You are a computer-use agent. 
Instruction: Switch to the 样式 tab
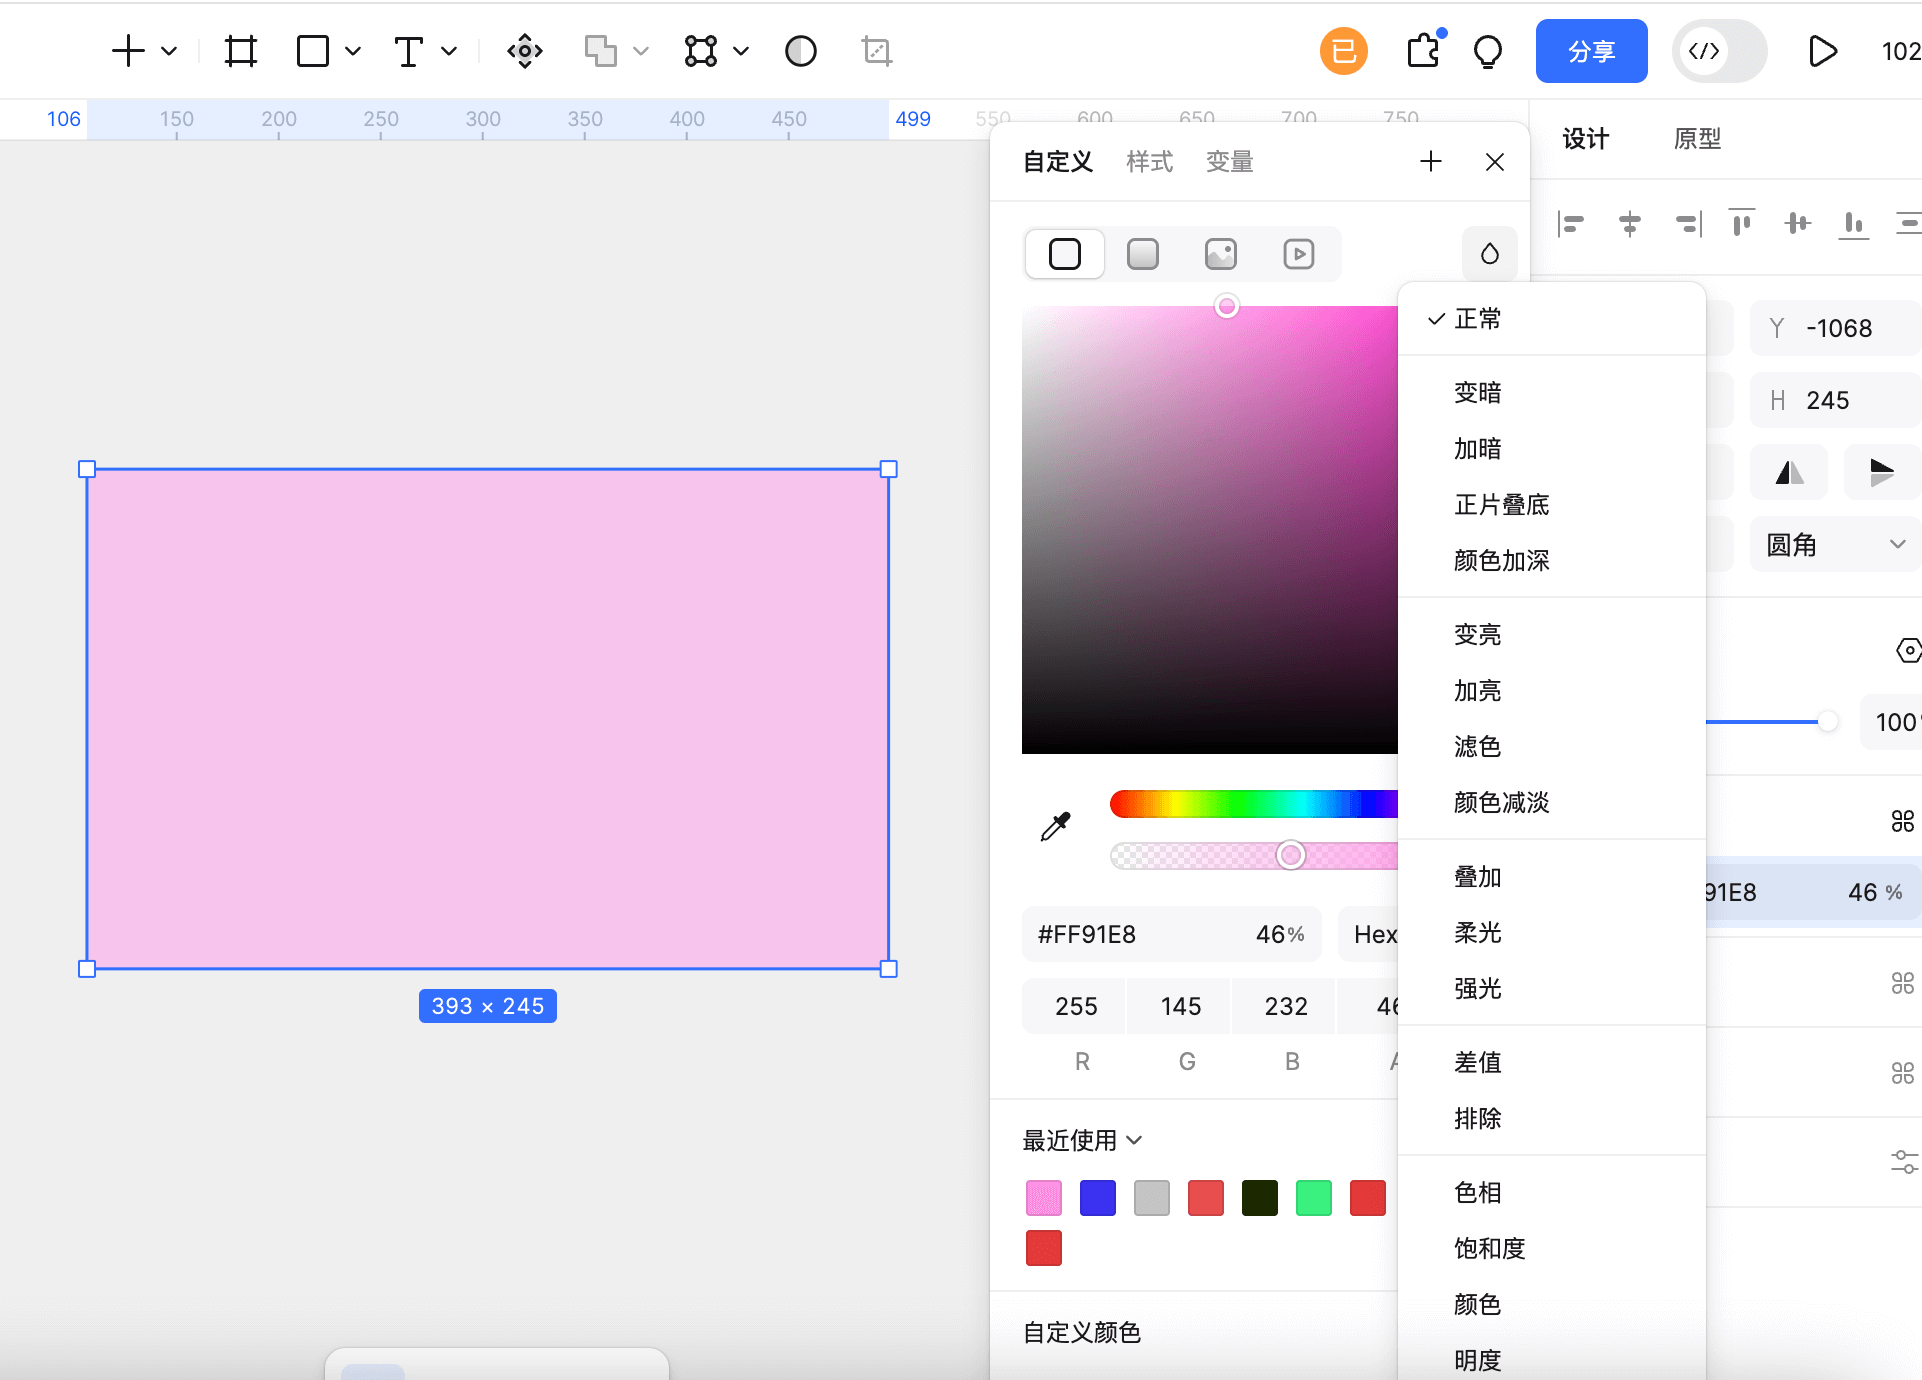point(1149,162)
